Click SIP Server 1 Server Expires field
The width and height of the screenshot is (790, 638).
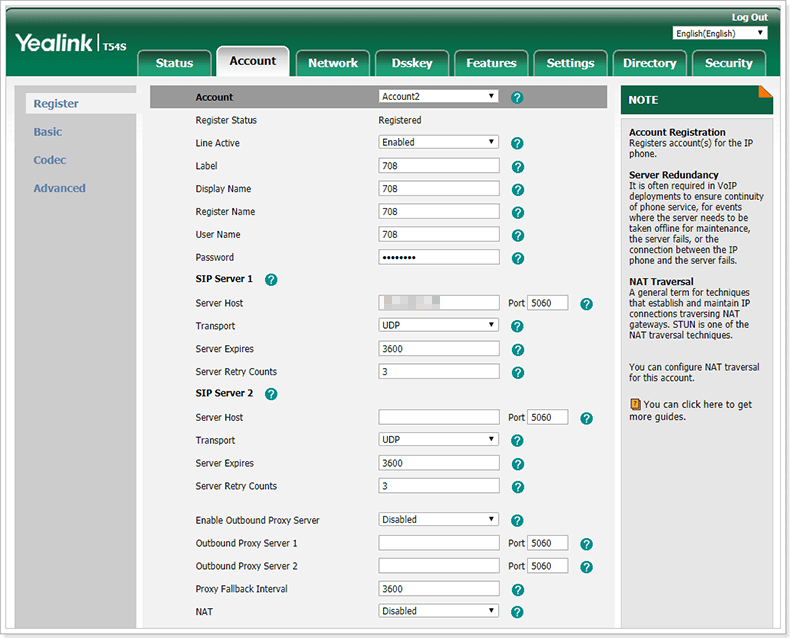pyautogui.click(x=439, y=349)
